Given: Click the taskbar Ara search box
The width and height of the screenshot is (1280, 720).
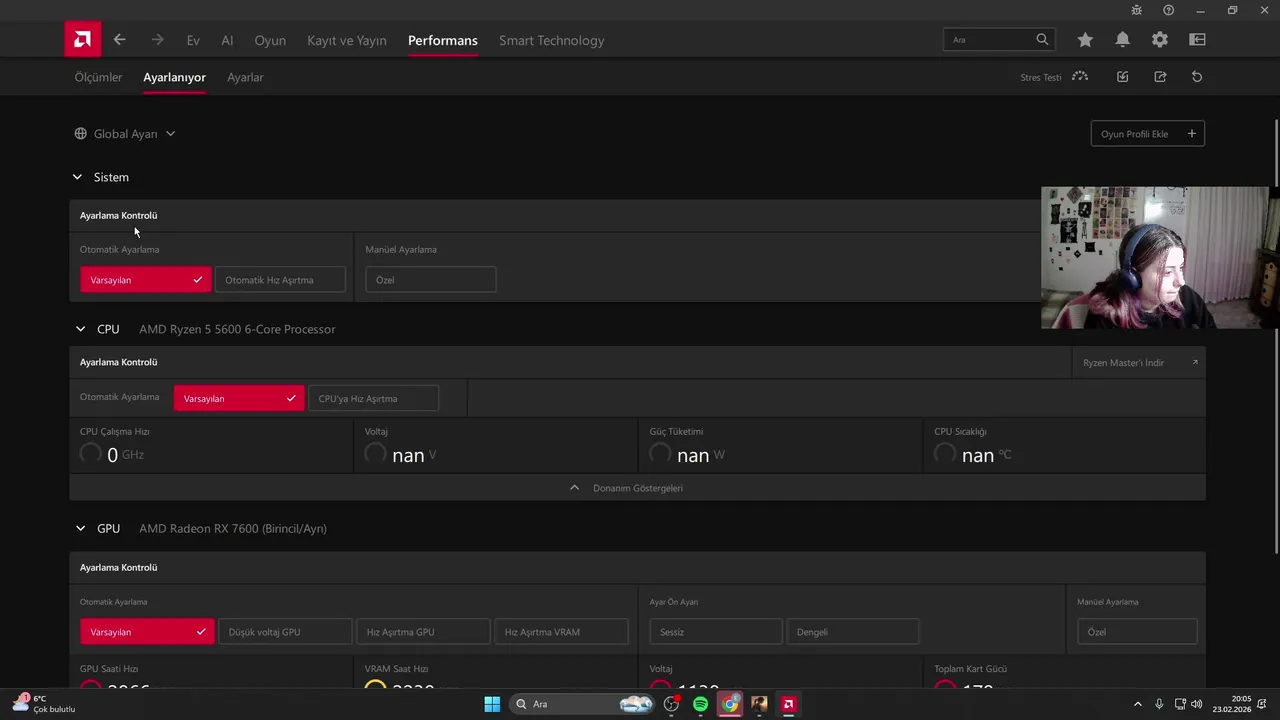Looking at the screenshot, I should [583, 704].
